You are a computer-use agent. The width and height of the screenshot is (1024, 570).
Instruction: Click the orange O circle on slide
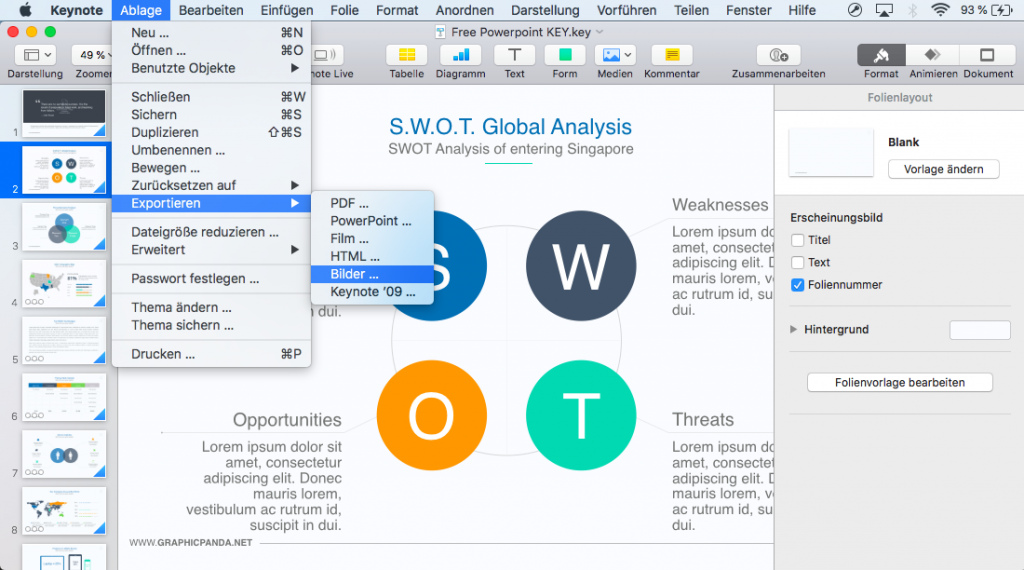tap(432, 415)
